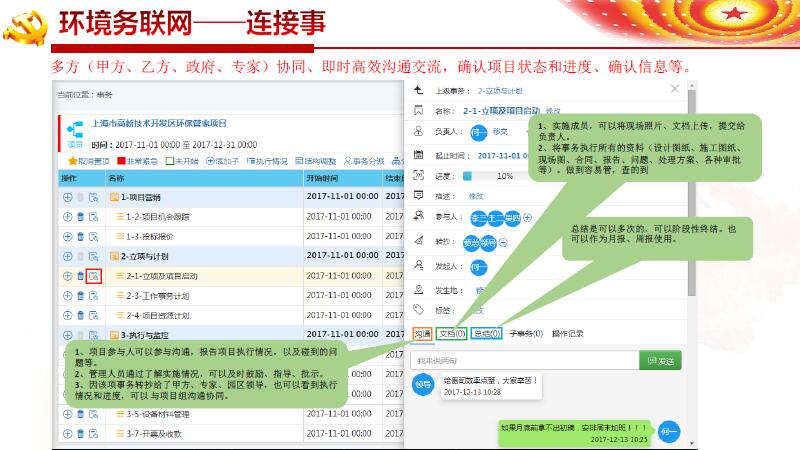The height and width of the screenshot is (450, 800).
Task: Click add icon on 2-4-项目资源计划 row
Action: click(67, 315)
